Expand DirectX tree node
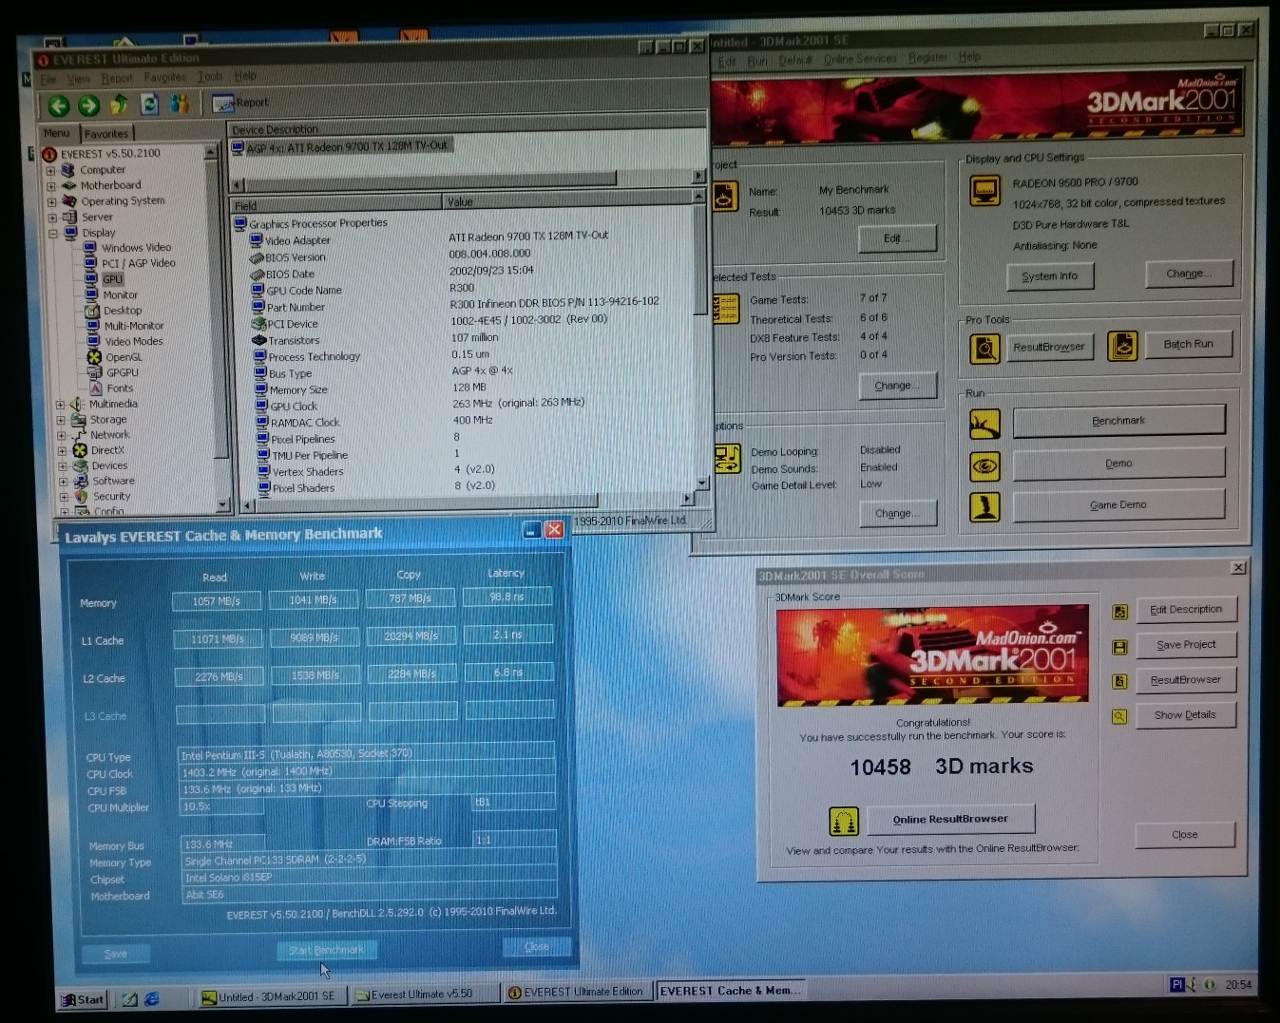The width and height of the screenshot is (1280, 1023). click(62, 451)
